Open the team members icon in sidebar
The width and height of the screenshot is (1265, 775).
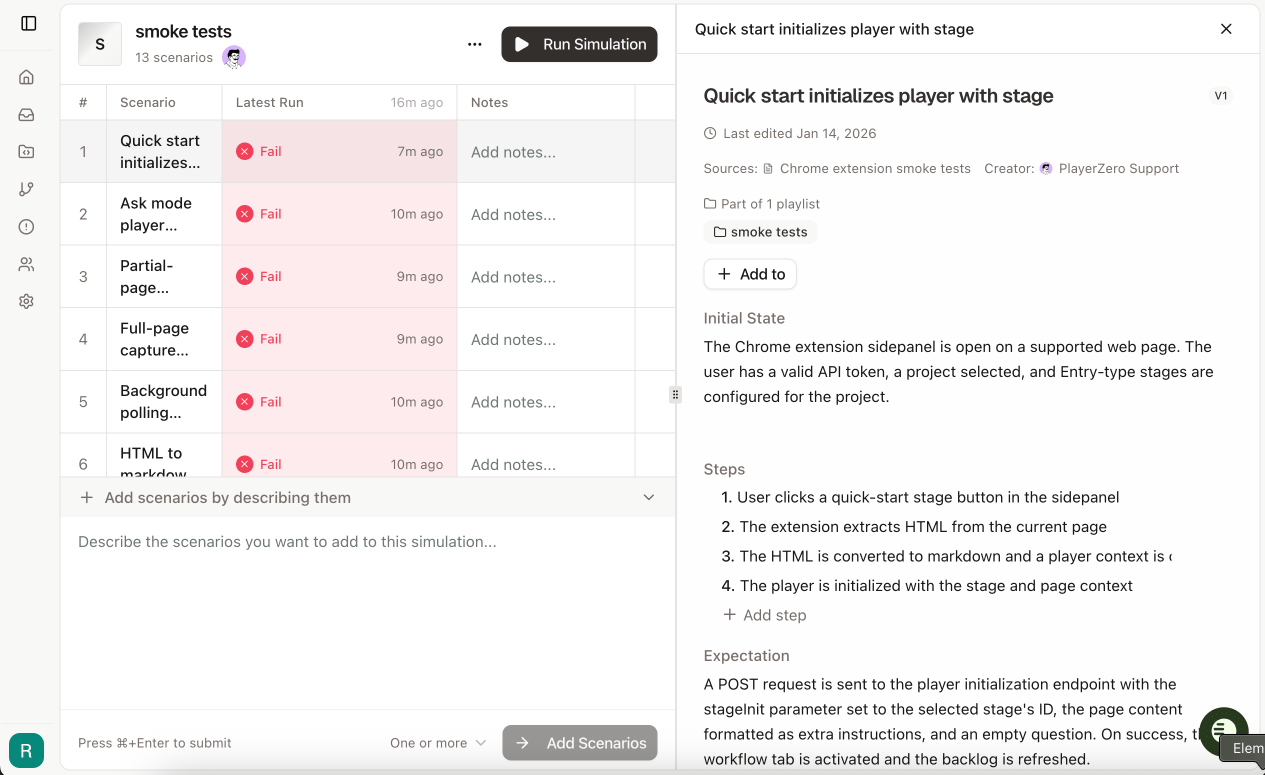click(x=27, y=264)
